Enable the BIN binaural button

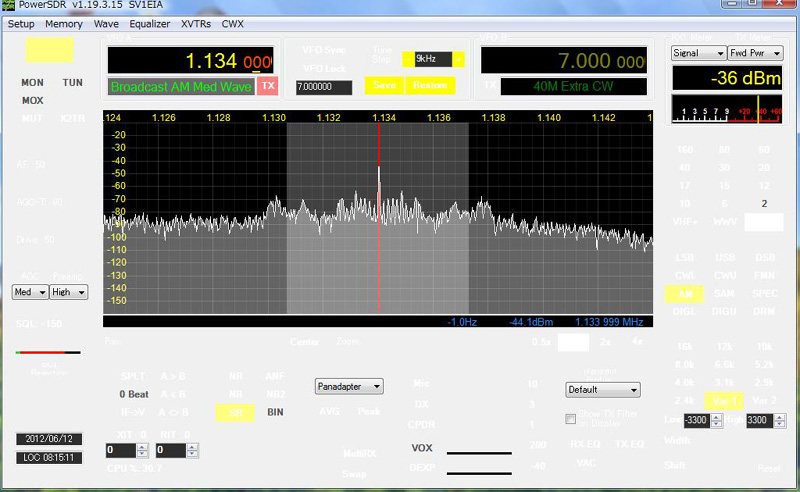coord(275,412)
